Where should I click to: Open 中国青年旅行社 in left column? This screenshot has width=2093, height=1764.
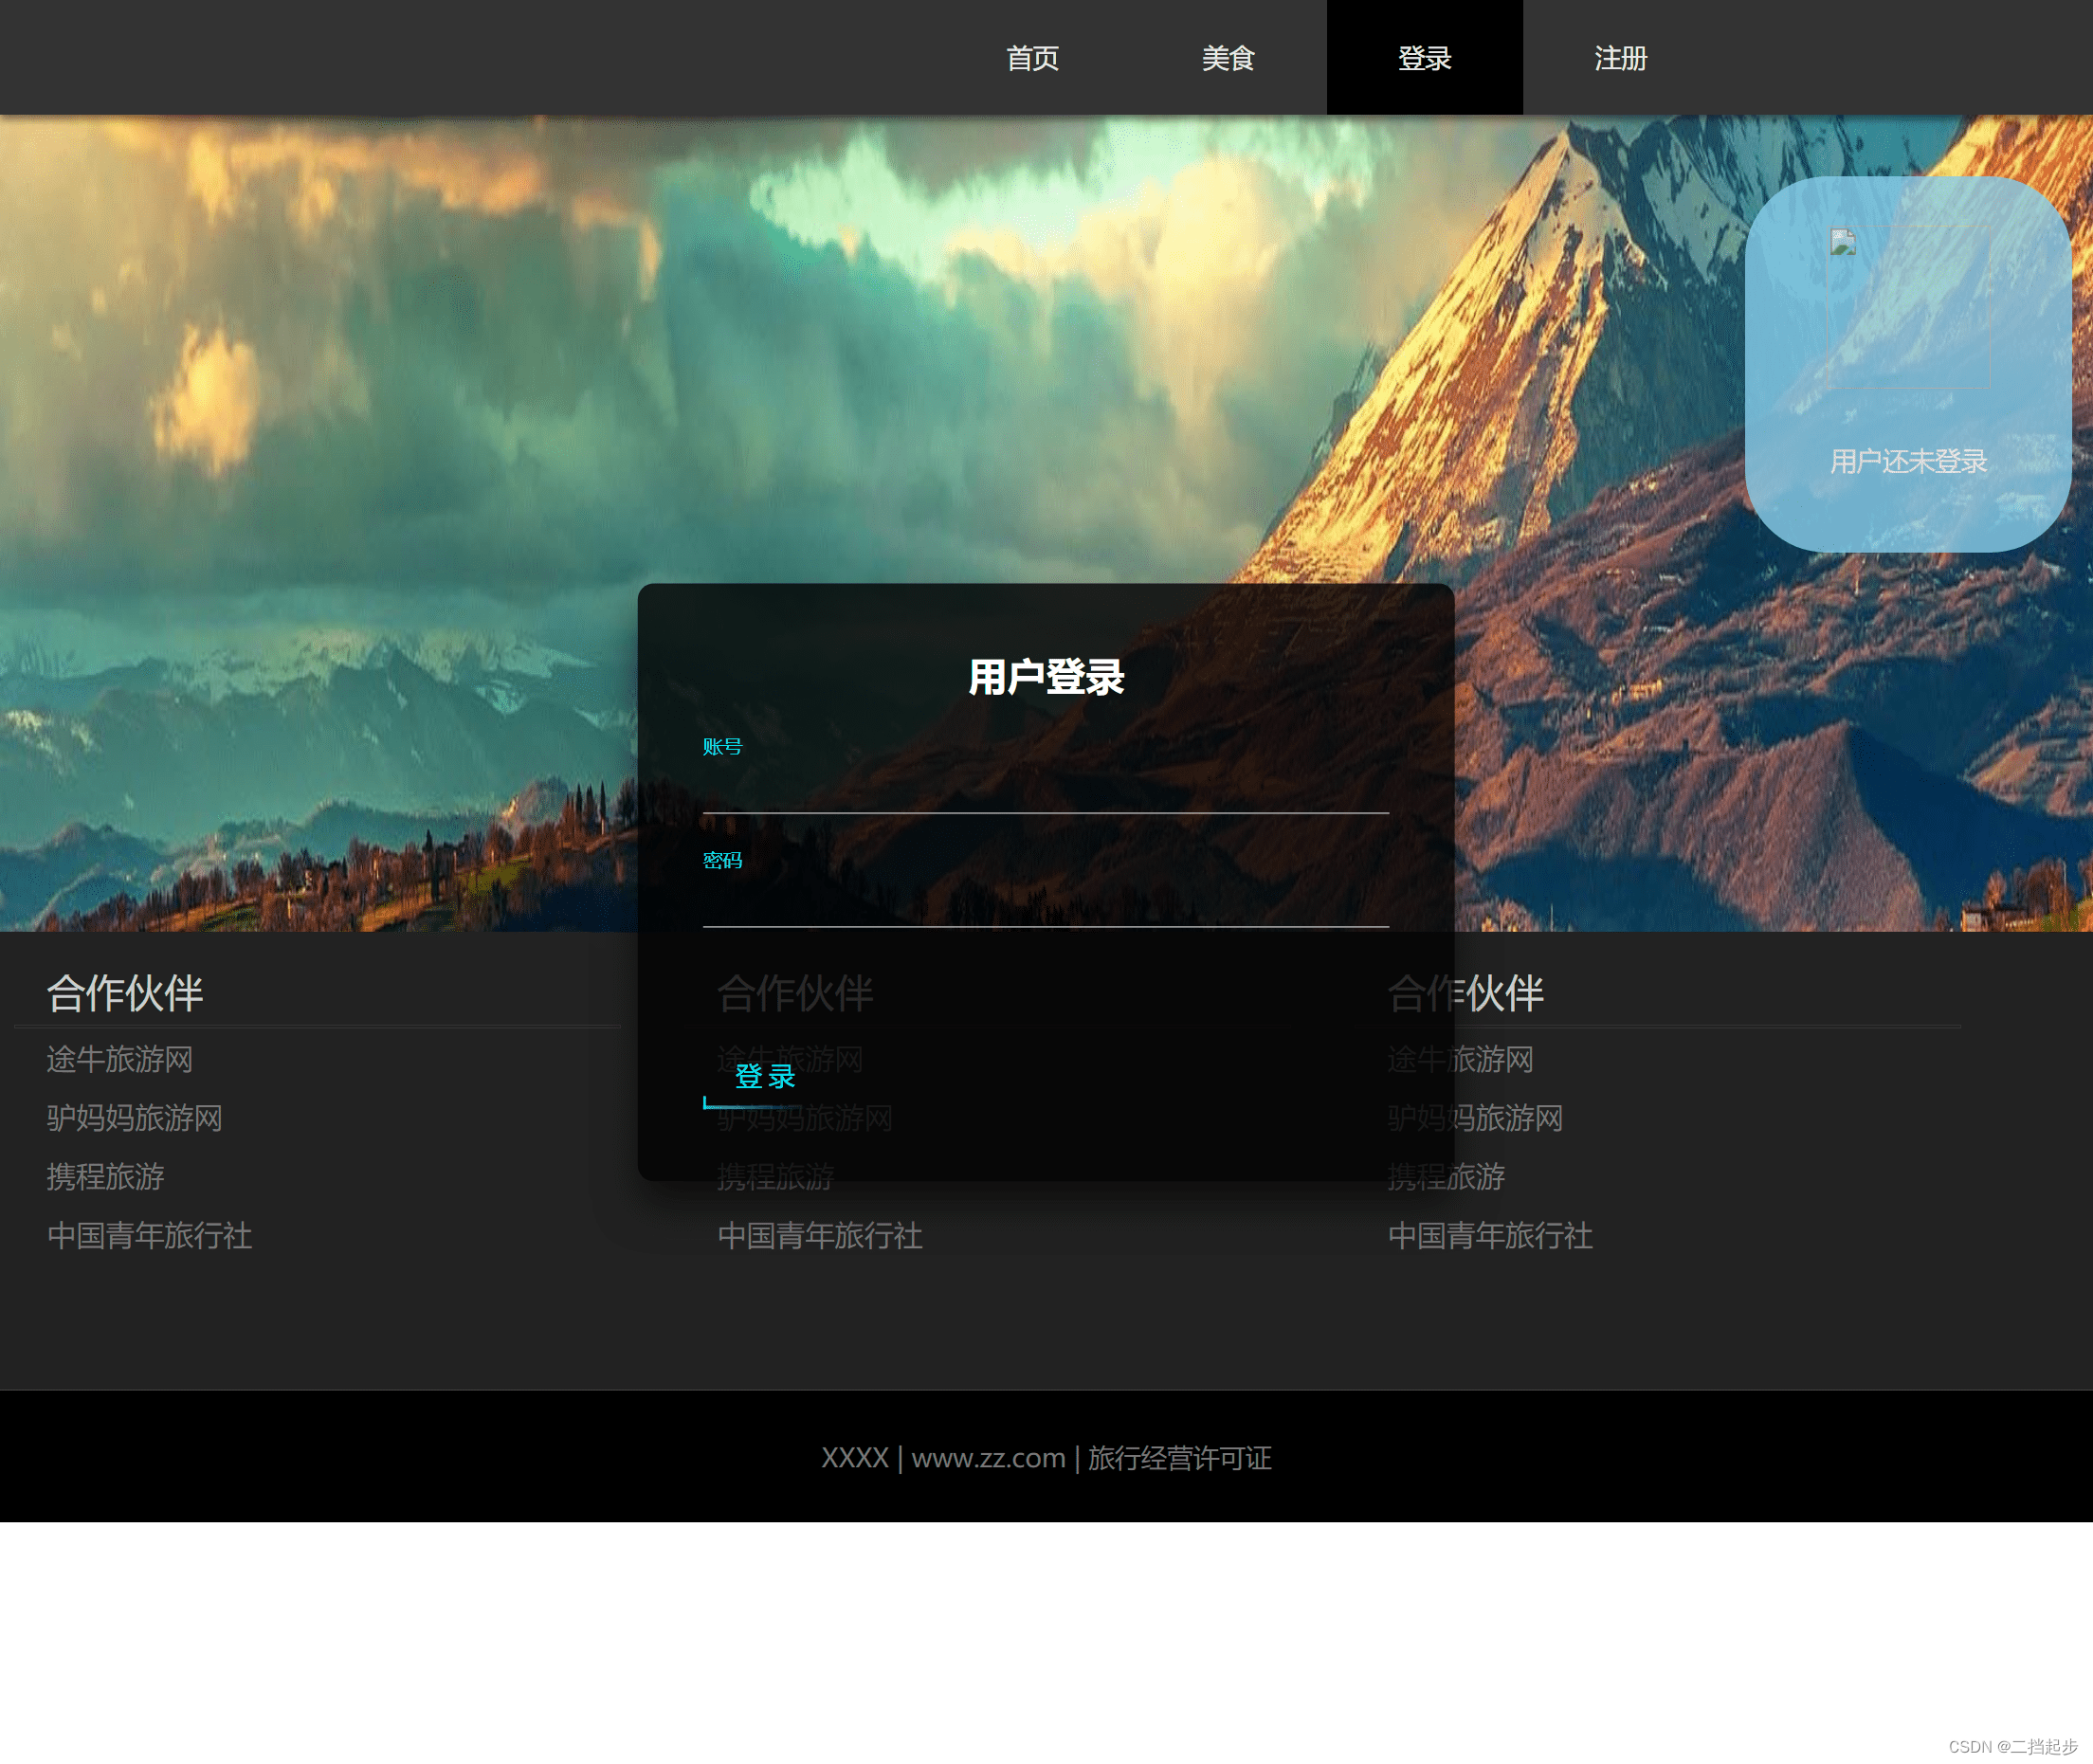pyautogui.click(x=149, y=1236)
